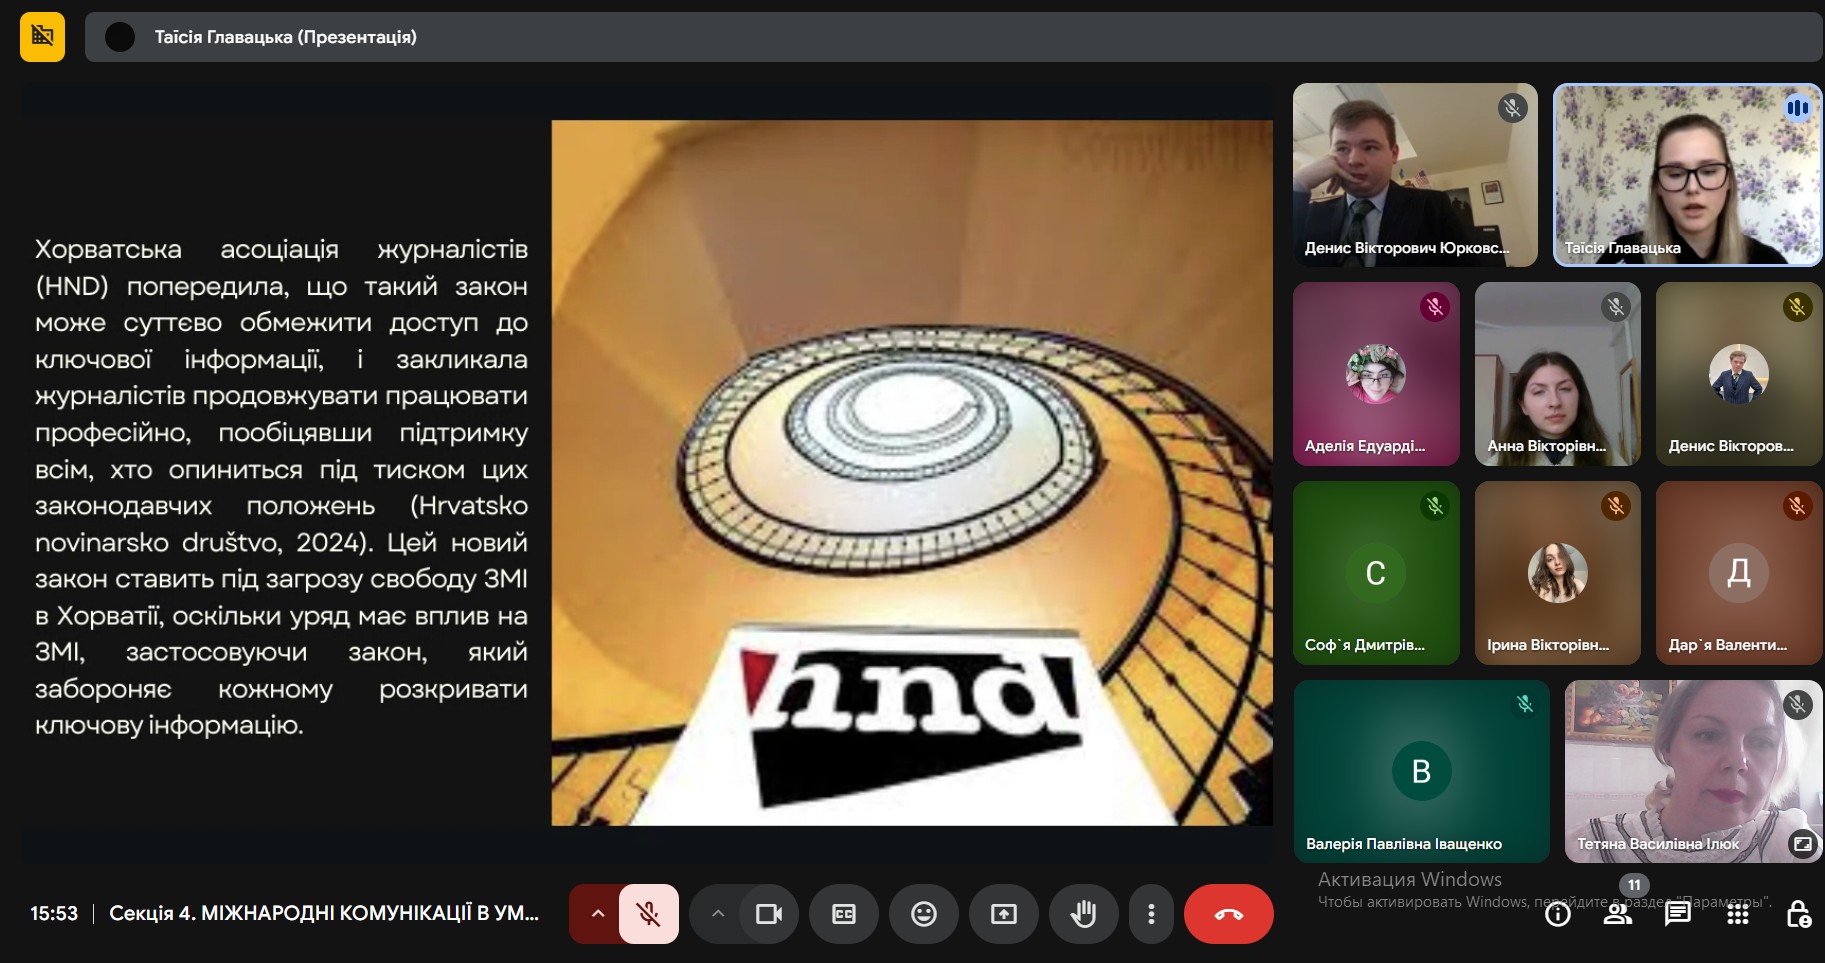
Task: Toggle the camera on or off
Action: pyautogui.click(x=768, y=914)
